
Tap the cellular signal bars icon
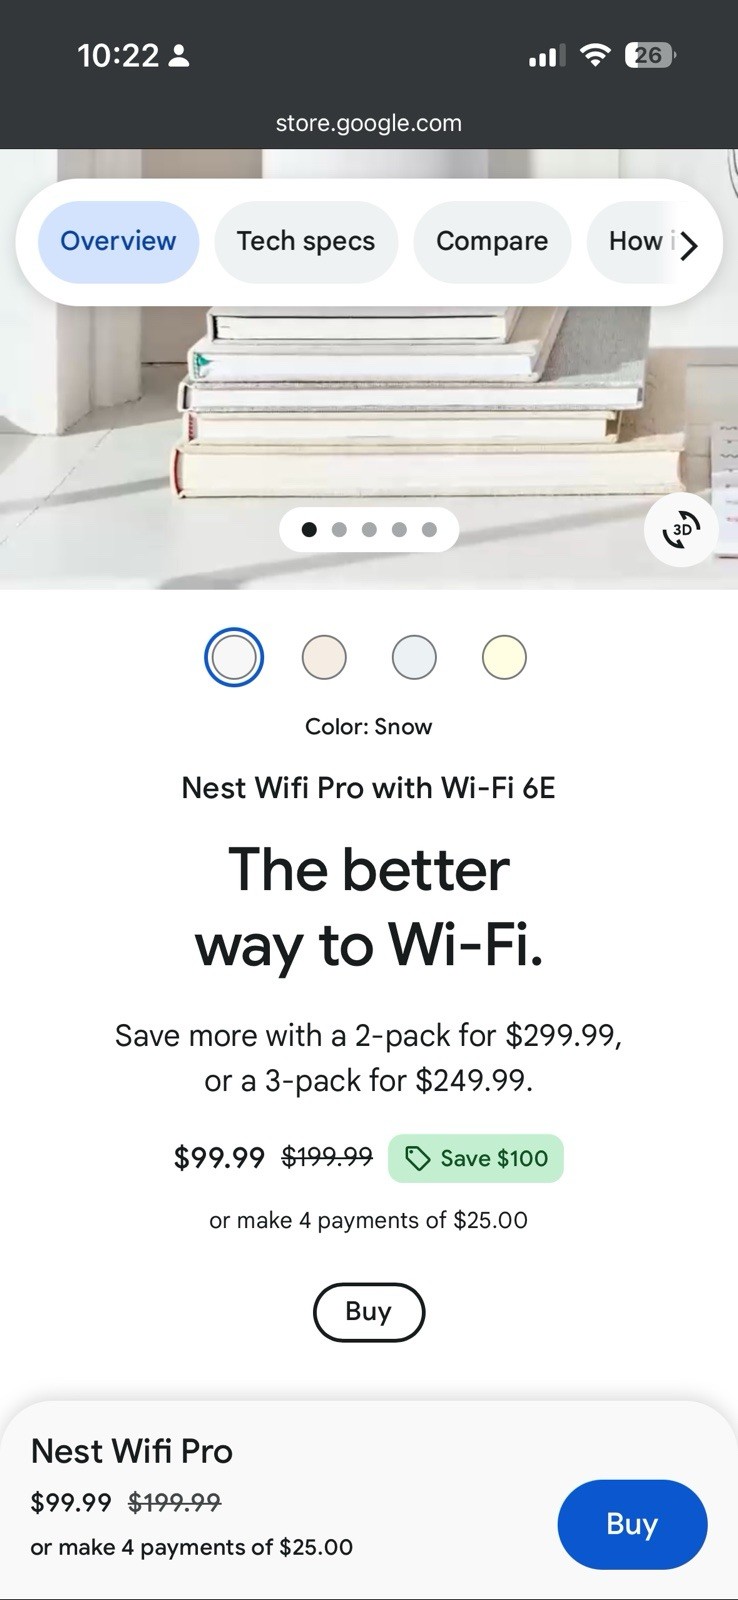click(547, 56)
